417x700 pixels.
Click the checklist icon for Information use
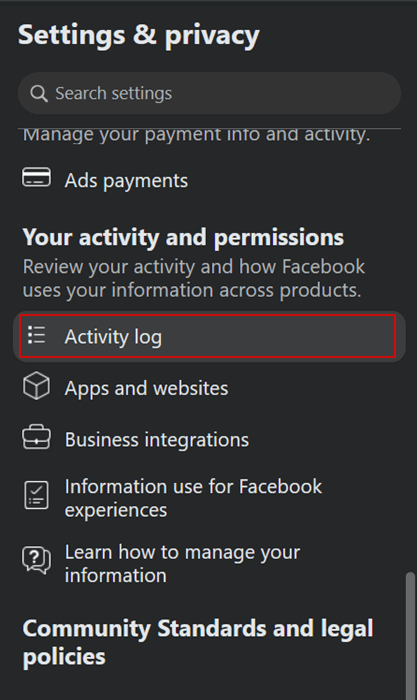(x=36, y=495)
